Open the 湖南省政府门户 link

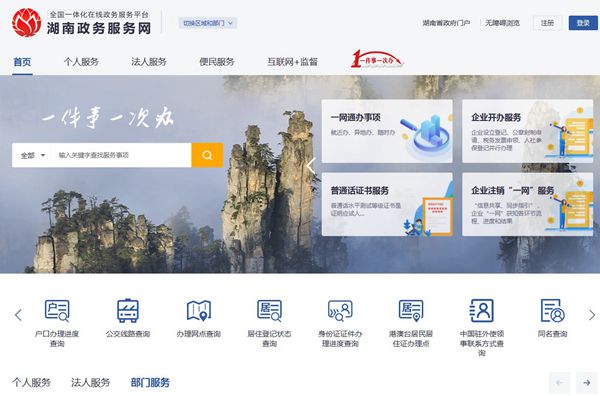tap(446, 23)
